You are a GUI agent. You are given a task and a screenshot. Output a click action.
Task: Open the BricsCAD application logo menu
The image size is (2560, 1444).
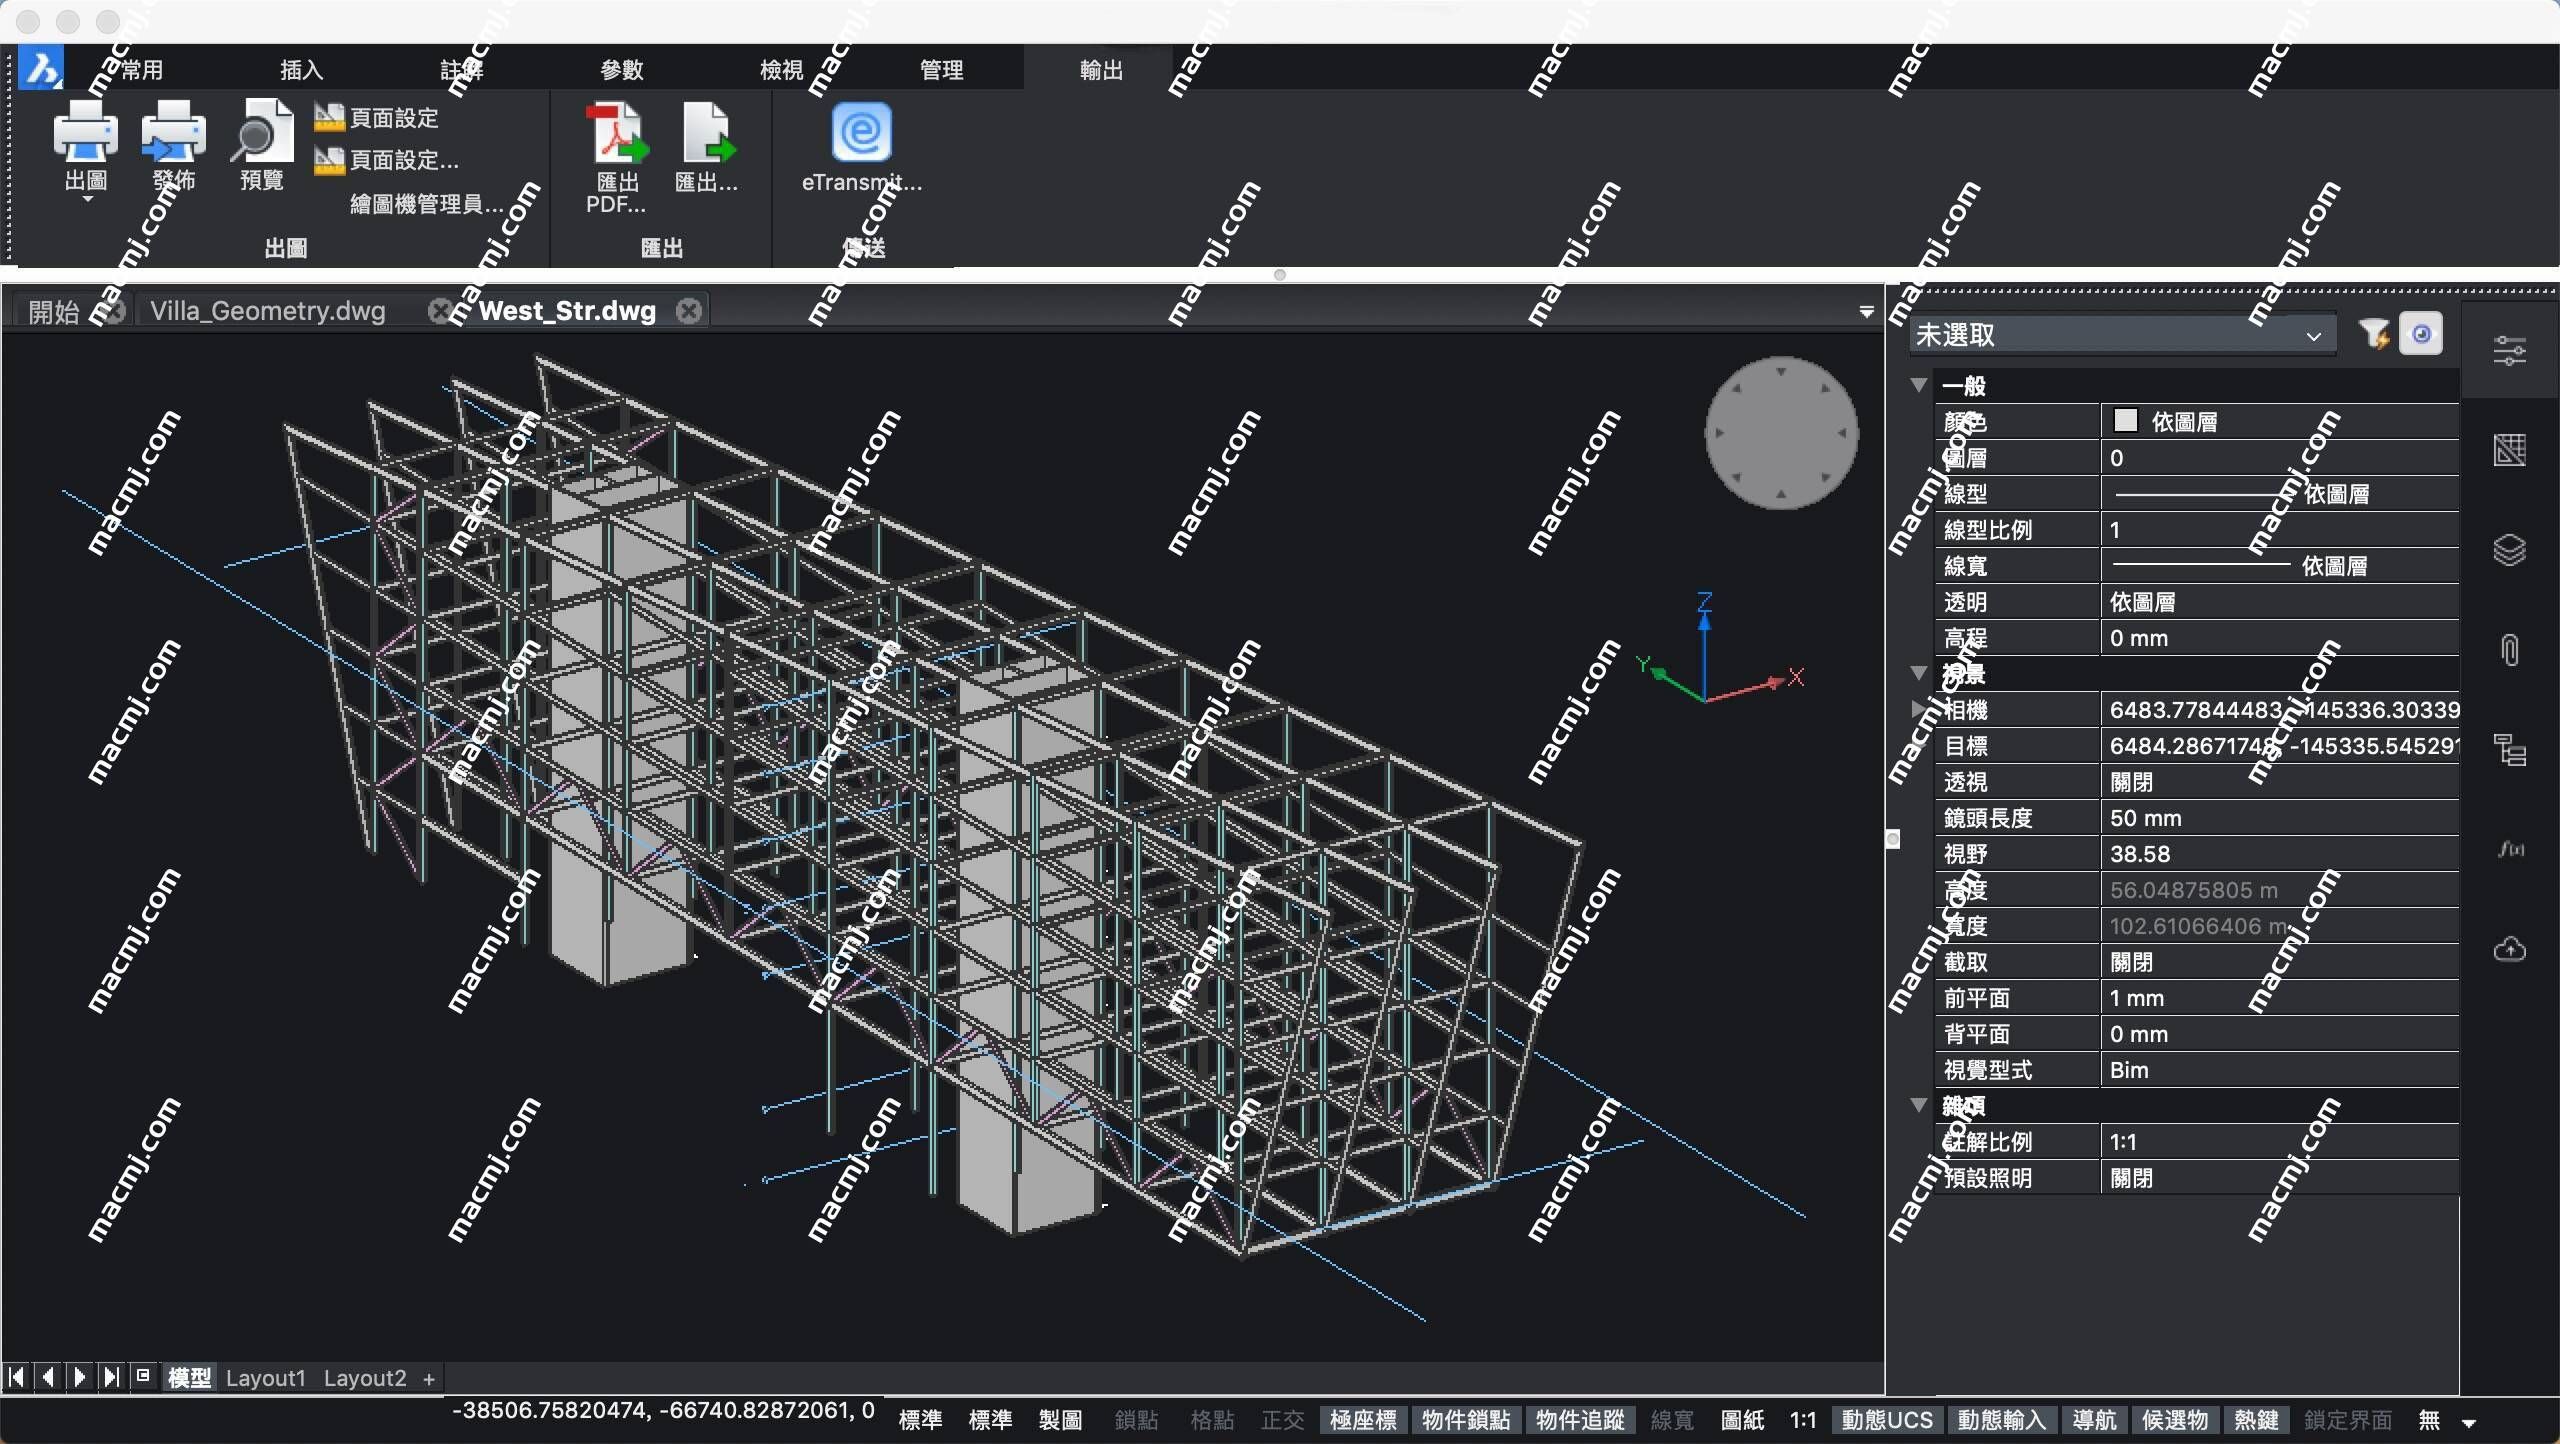click(42, 68)
